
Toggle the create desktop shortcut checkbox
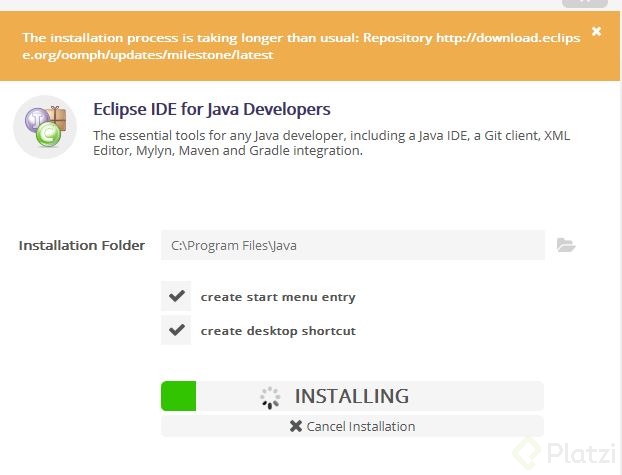click(x=177, y=330)
